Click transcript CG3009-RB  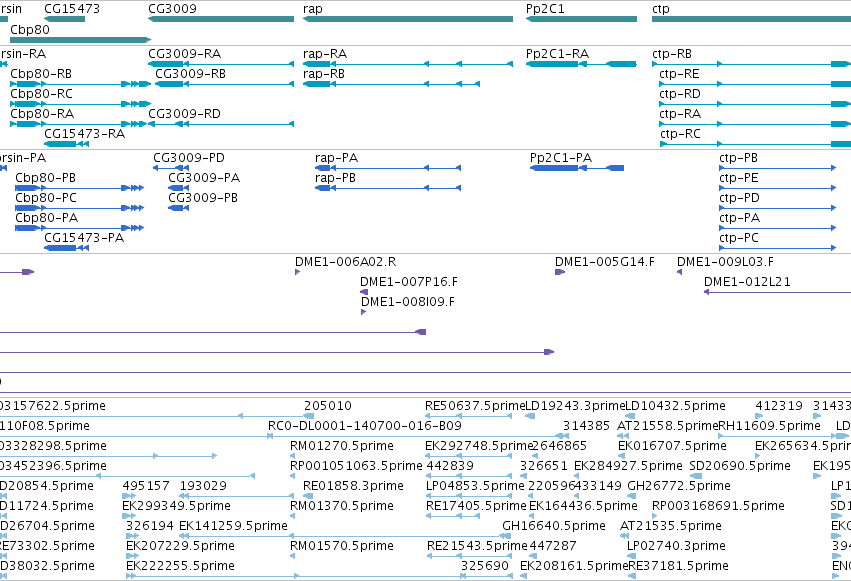click(190, 74)
